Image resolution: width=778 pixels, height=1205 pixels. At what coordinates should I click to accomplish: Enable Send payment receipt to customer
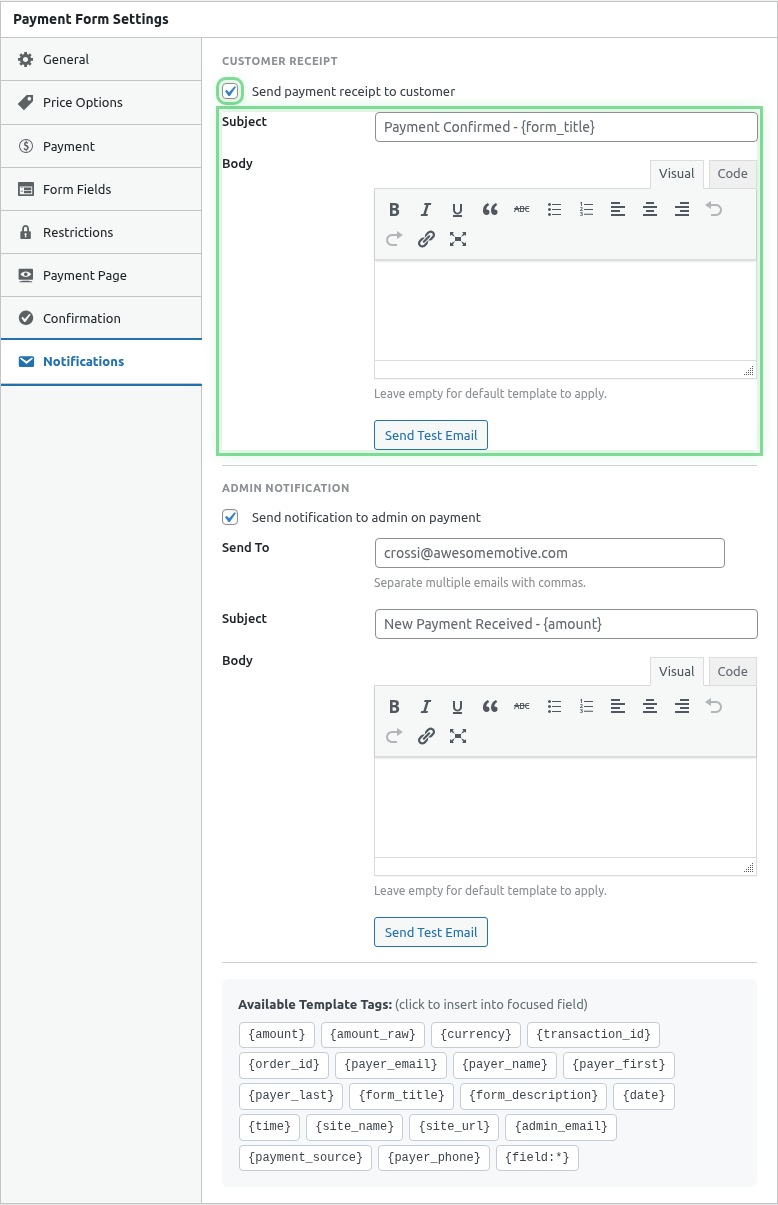coord(230,90)
